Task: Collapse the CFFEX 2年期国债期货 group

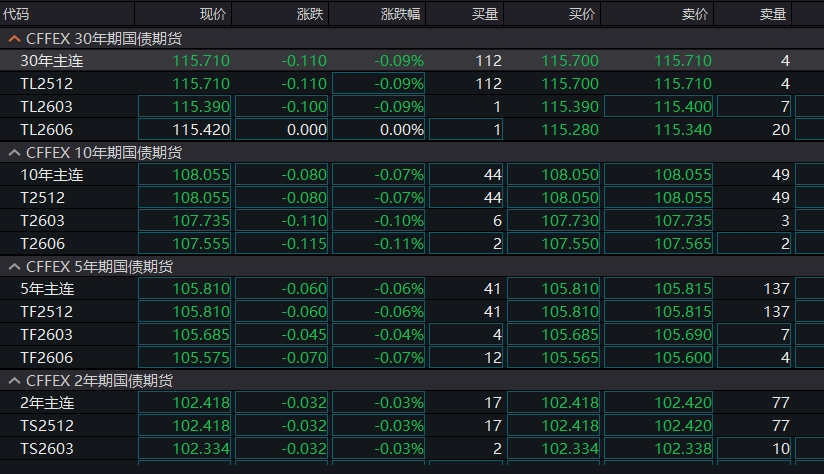Action: 14,381
